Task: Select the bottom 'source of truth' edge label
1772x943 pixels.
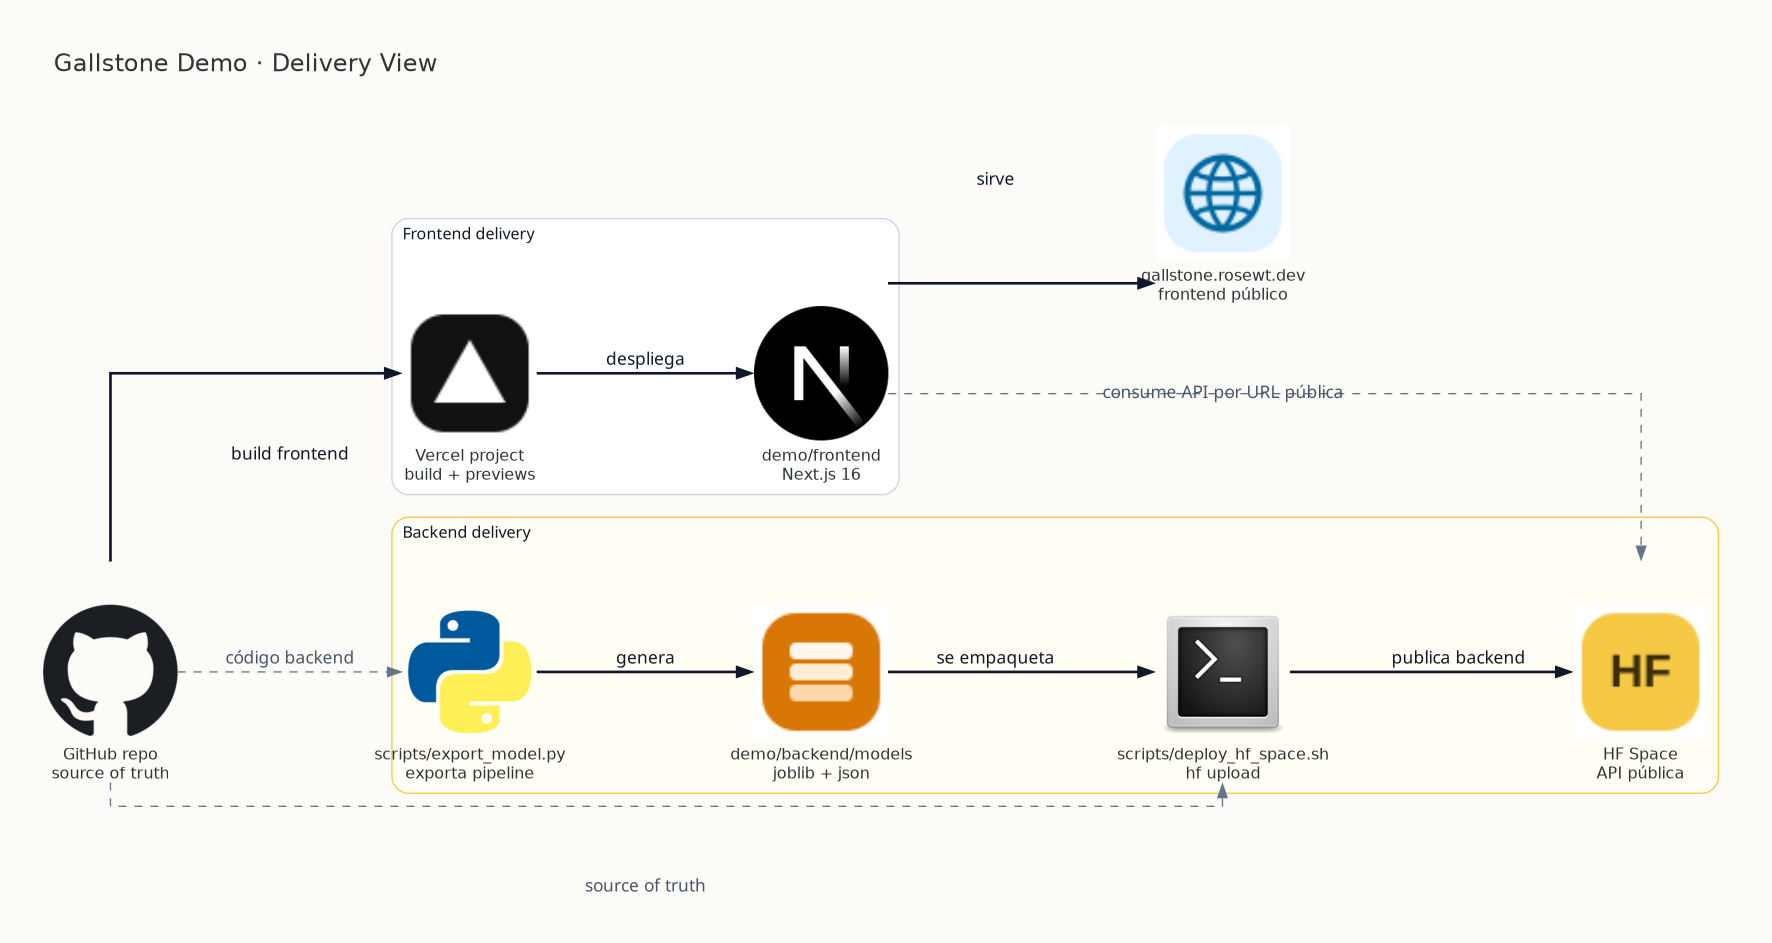Action: [645, 886]
